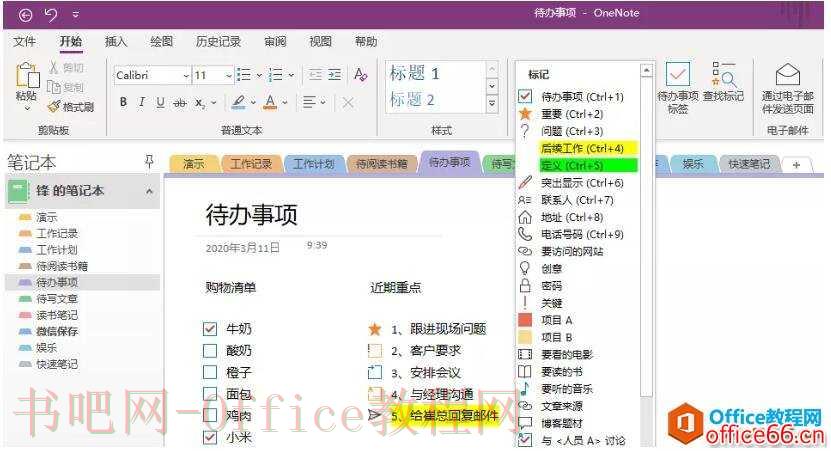
Task: Pin the notebook pane with pushpin
Action: [x=149, y=162]
